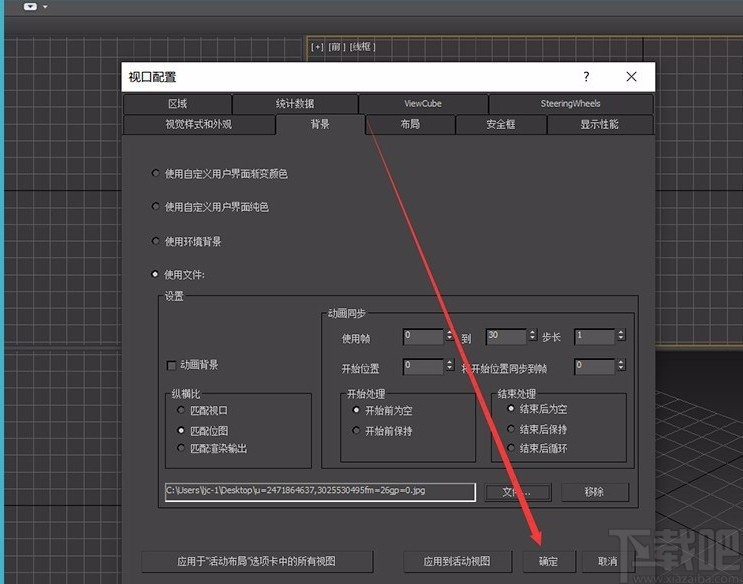Click the [线框] viewport shading label
This screenshot has height=584, width=743.
362,47
